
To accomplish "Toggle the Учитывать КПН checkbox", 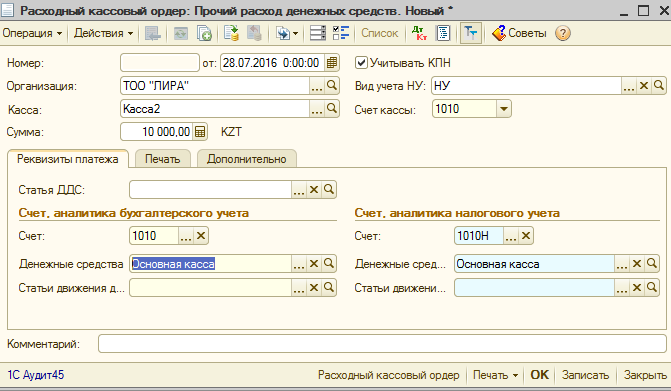I will [361, 63].
